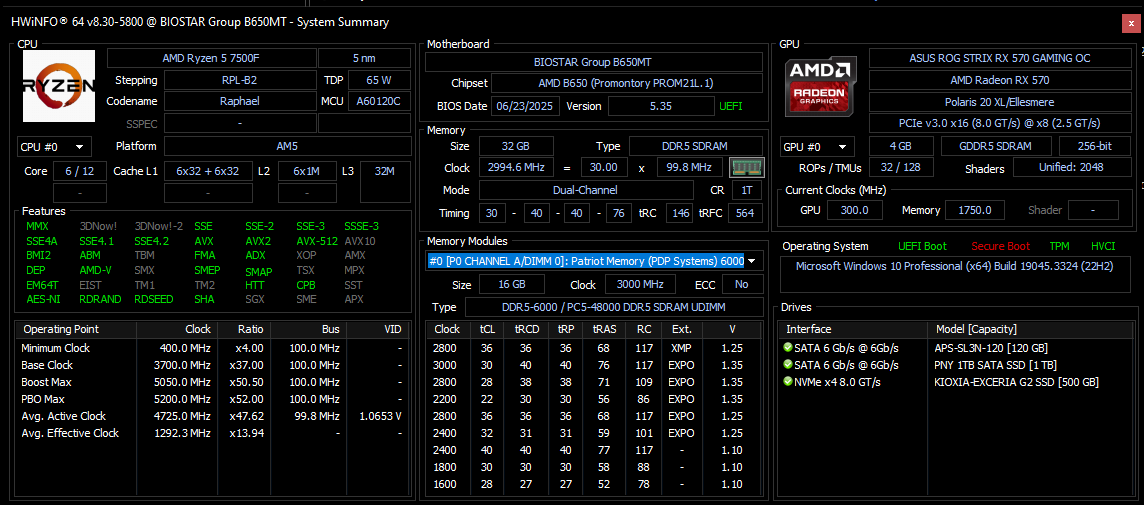Screen dimensions: 1144x505
Task: Click the BIOS date 06/23/2025 field
Action: tap(525, 106)
